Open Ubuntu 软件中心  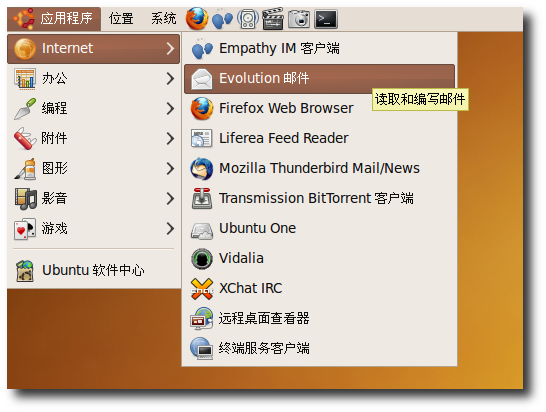click(93, 271)
